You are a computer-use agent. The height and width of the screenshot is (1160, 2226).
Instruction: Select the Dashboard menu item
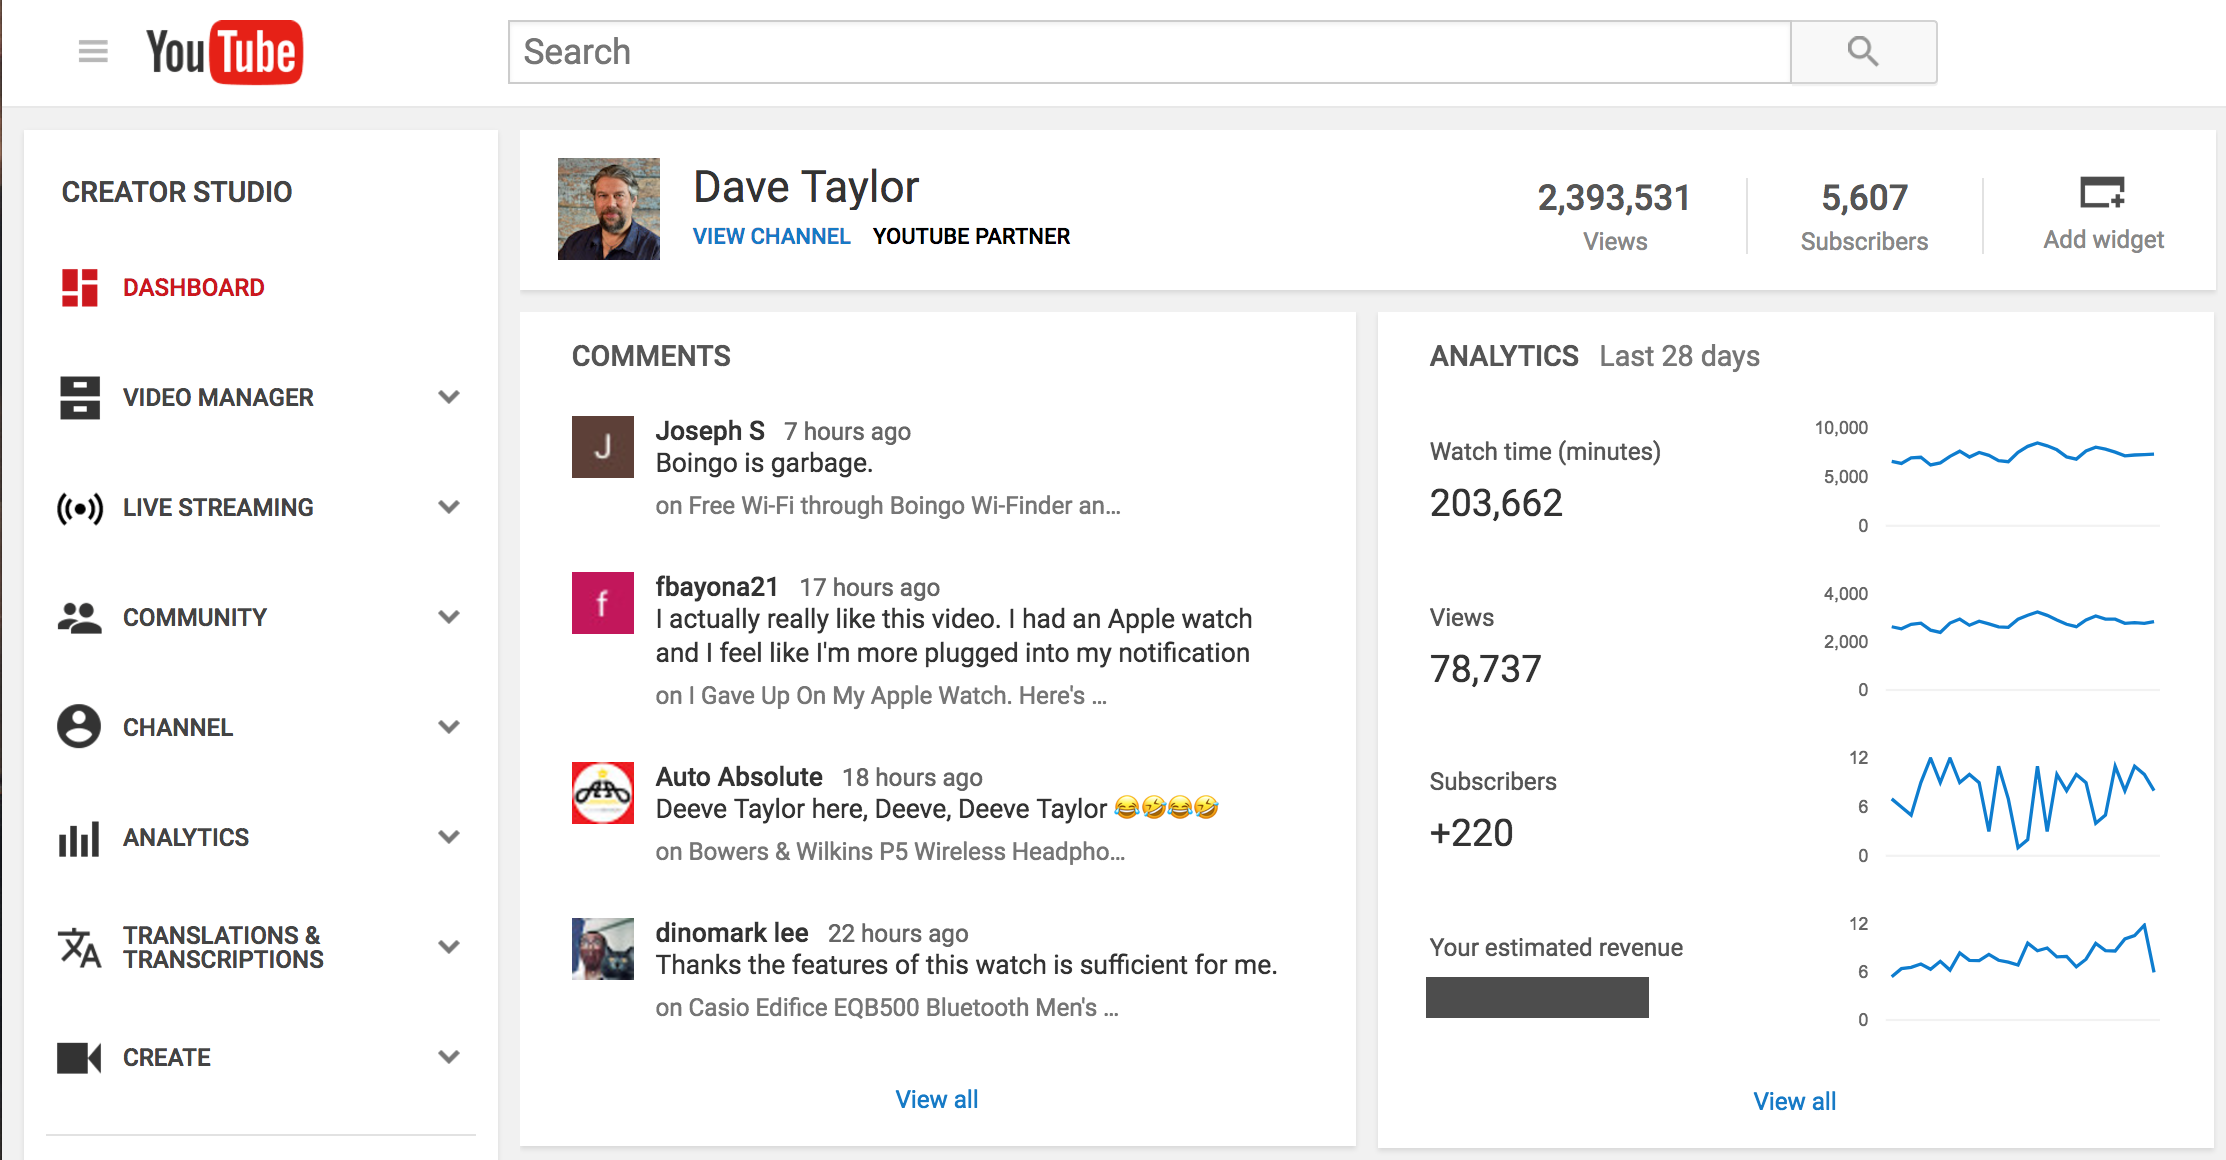[x=193, y=288]
